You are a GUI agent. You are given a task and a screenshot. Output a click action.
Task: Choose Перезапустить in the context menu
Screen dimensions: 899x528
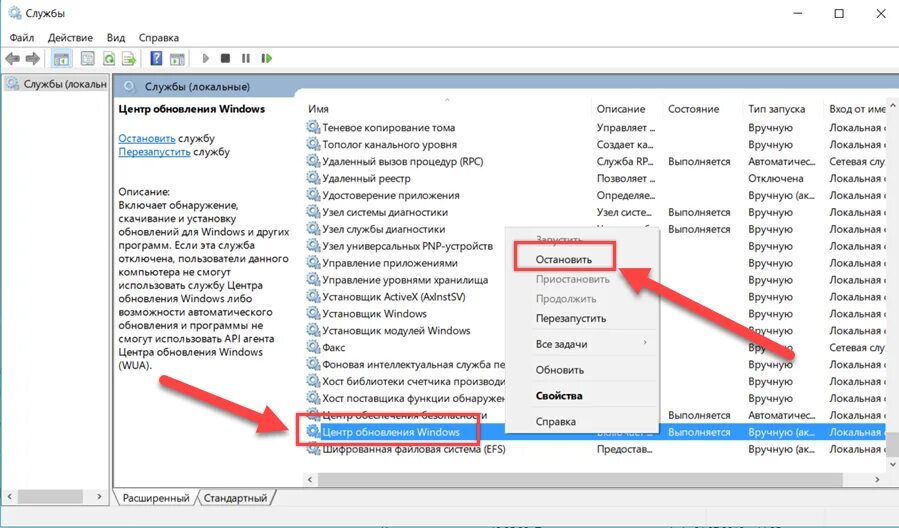pos(571,318)
